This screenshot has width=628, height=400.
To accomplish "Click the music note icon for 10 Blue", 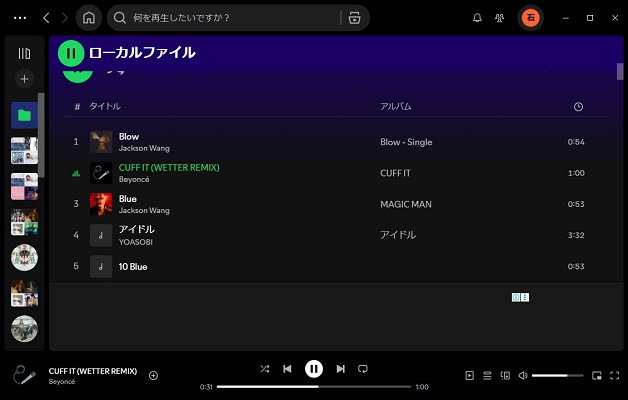I will pyautogui.click(x=101, y=266).
